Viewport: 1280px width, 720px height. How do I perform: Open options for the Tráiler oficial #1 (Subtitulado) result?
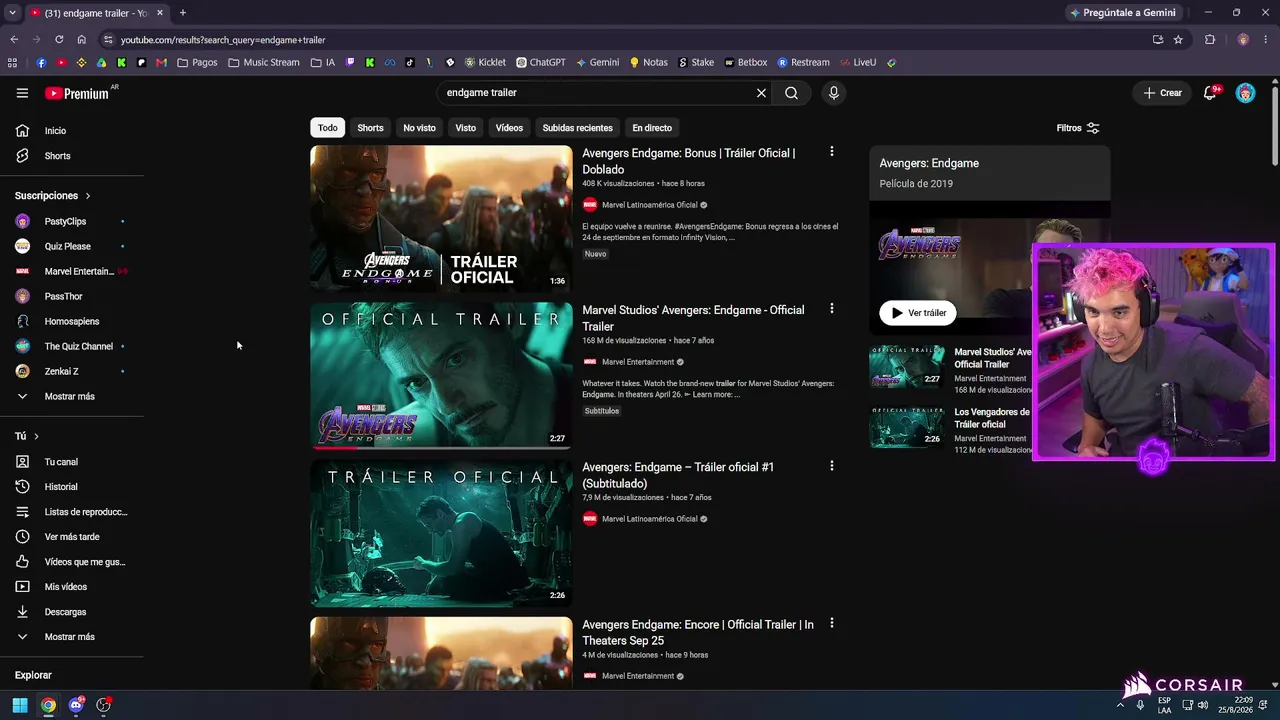coord(831,466)
